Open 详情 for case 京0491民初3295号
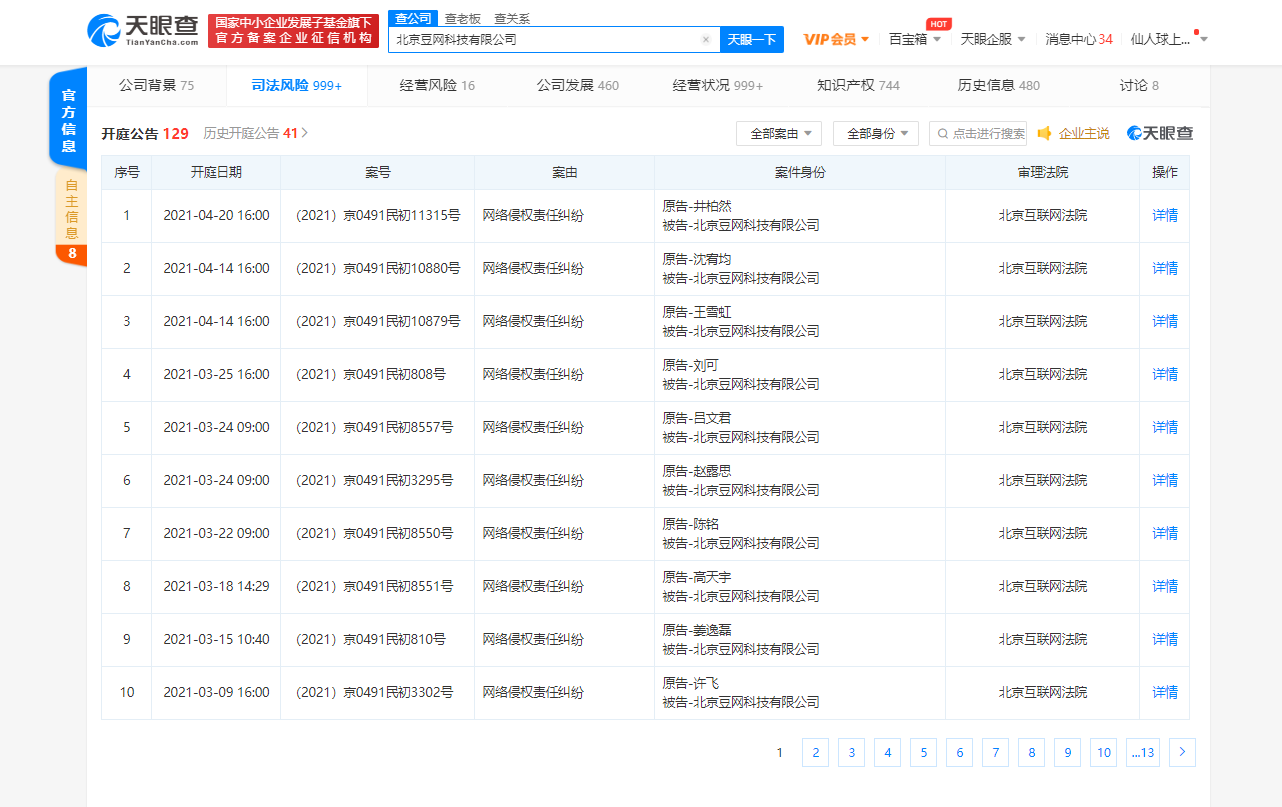The width and height of the screenshot is (1282, 807). click(1164, 480)
